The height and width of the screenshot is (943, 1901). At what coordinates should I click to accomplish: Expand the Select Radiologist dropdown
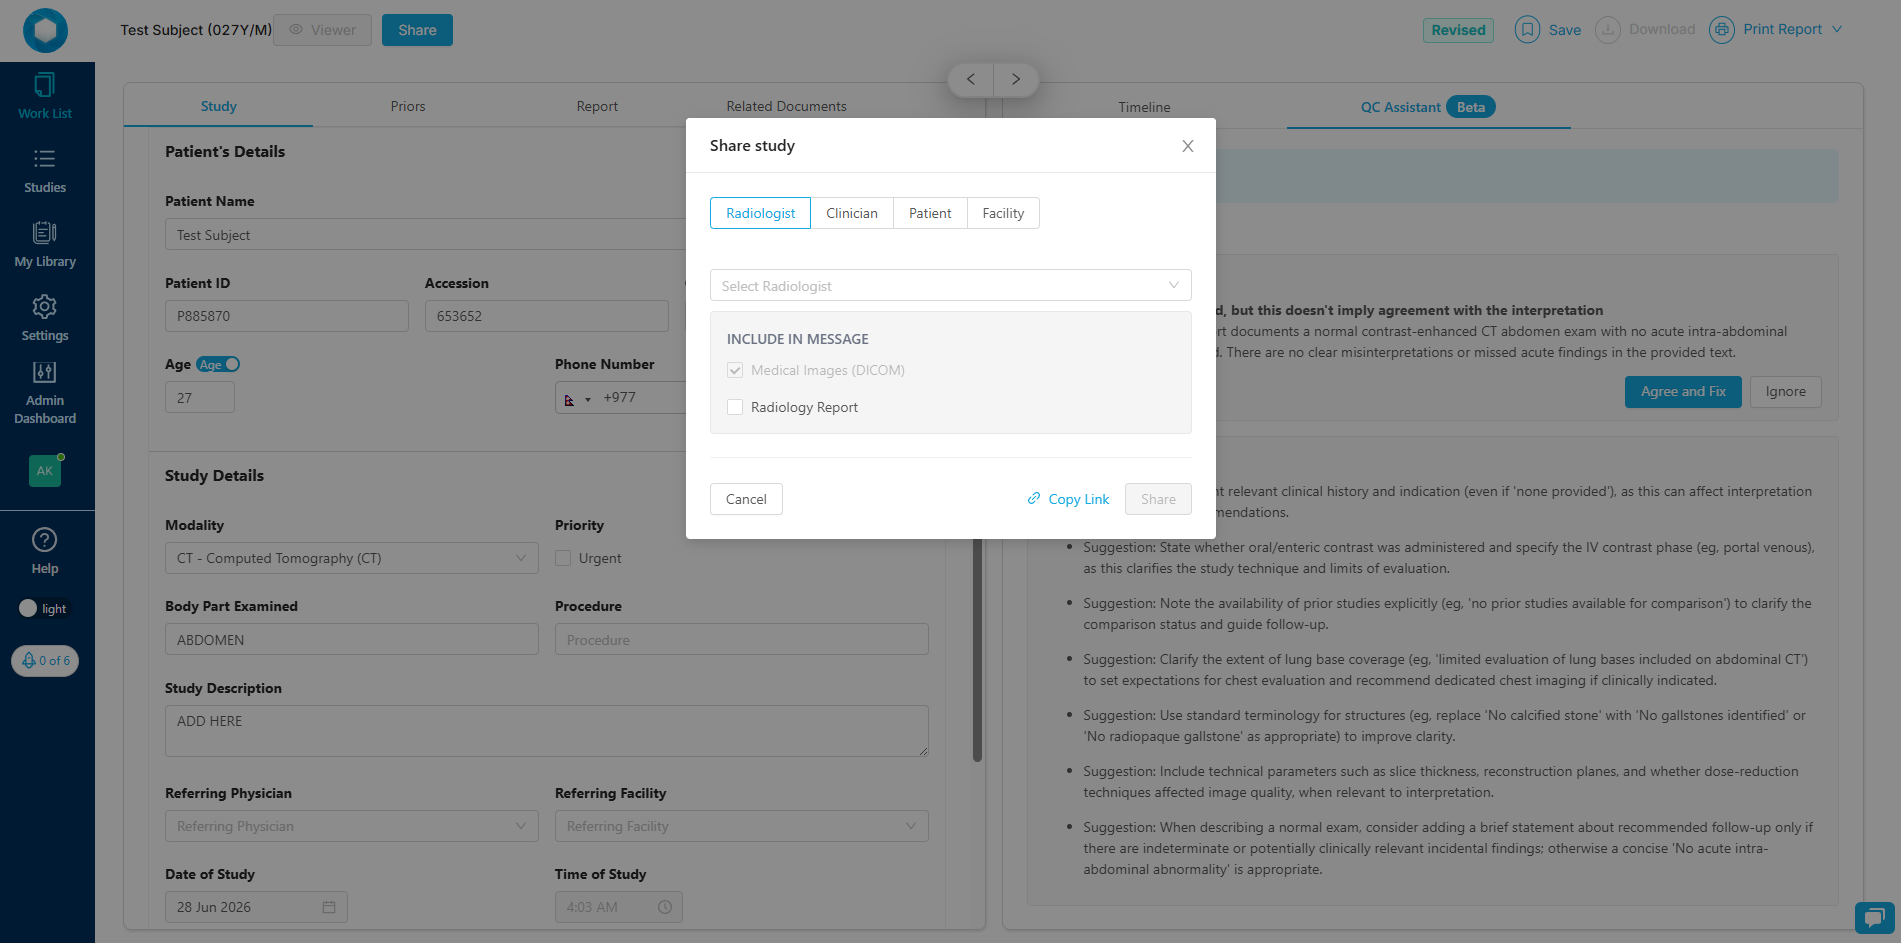(x=950, y=285)
